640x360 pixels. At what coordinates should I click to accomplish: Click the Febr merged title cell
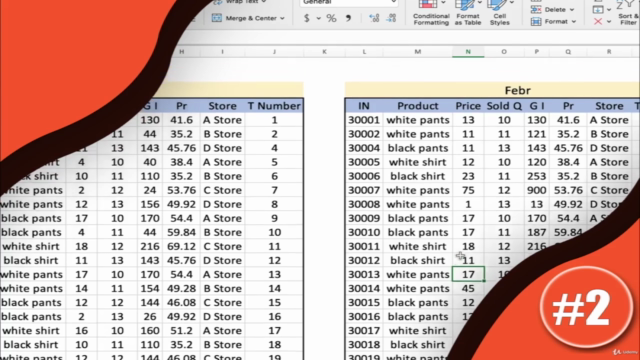tap(492, 90)
